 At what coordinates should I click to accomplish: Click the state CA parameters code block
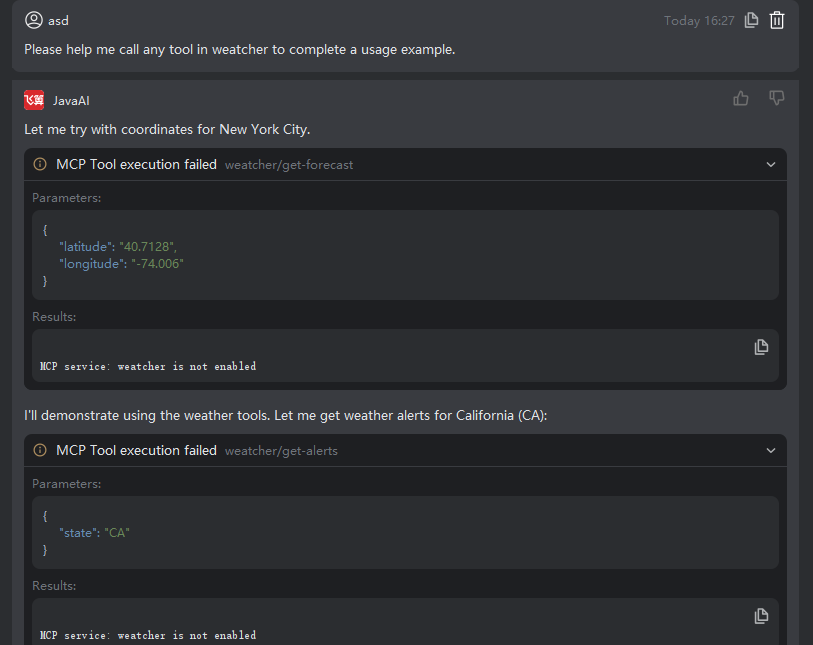[x=405, y=532]
